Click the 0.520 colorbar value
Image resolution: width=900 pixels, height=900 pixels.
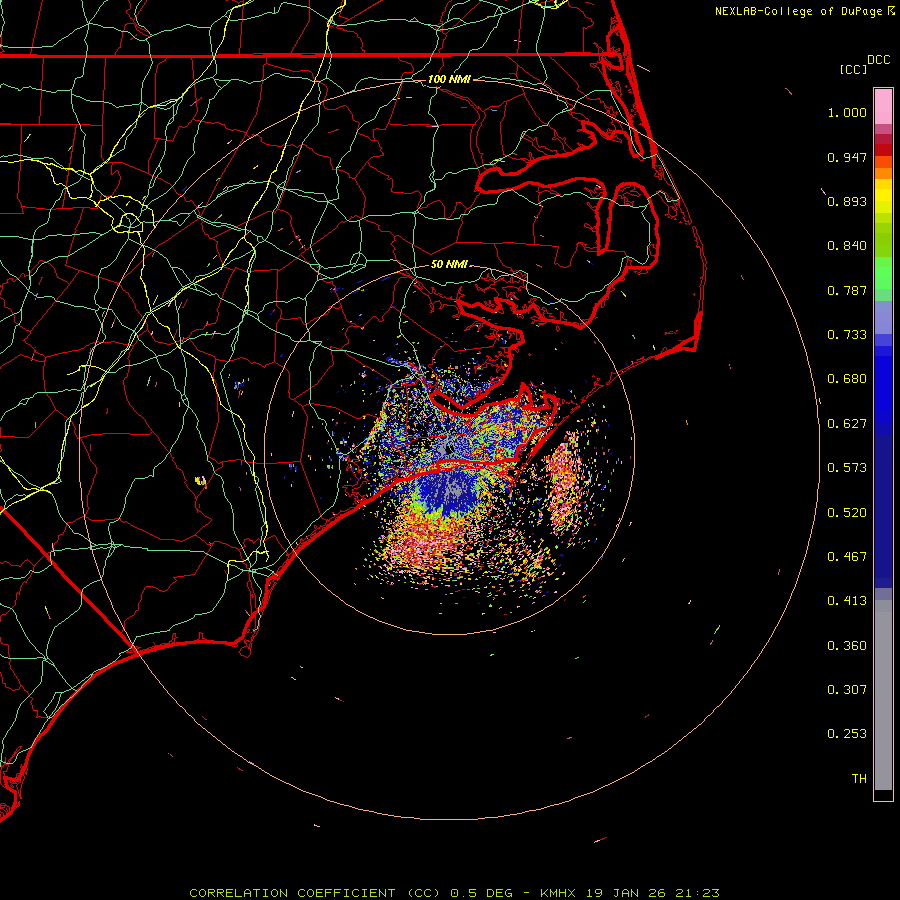tap(847, 513)
